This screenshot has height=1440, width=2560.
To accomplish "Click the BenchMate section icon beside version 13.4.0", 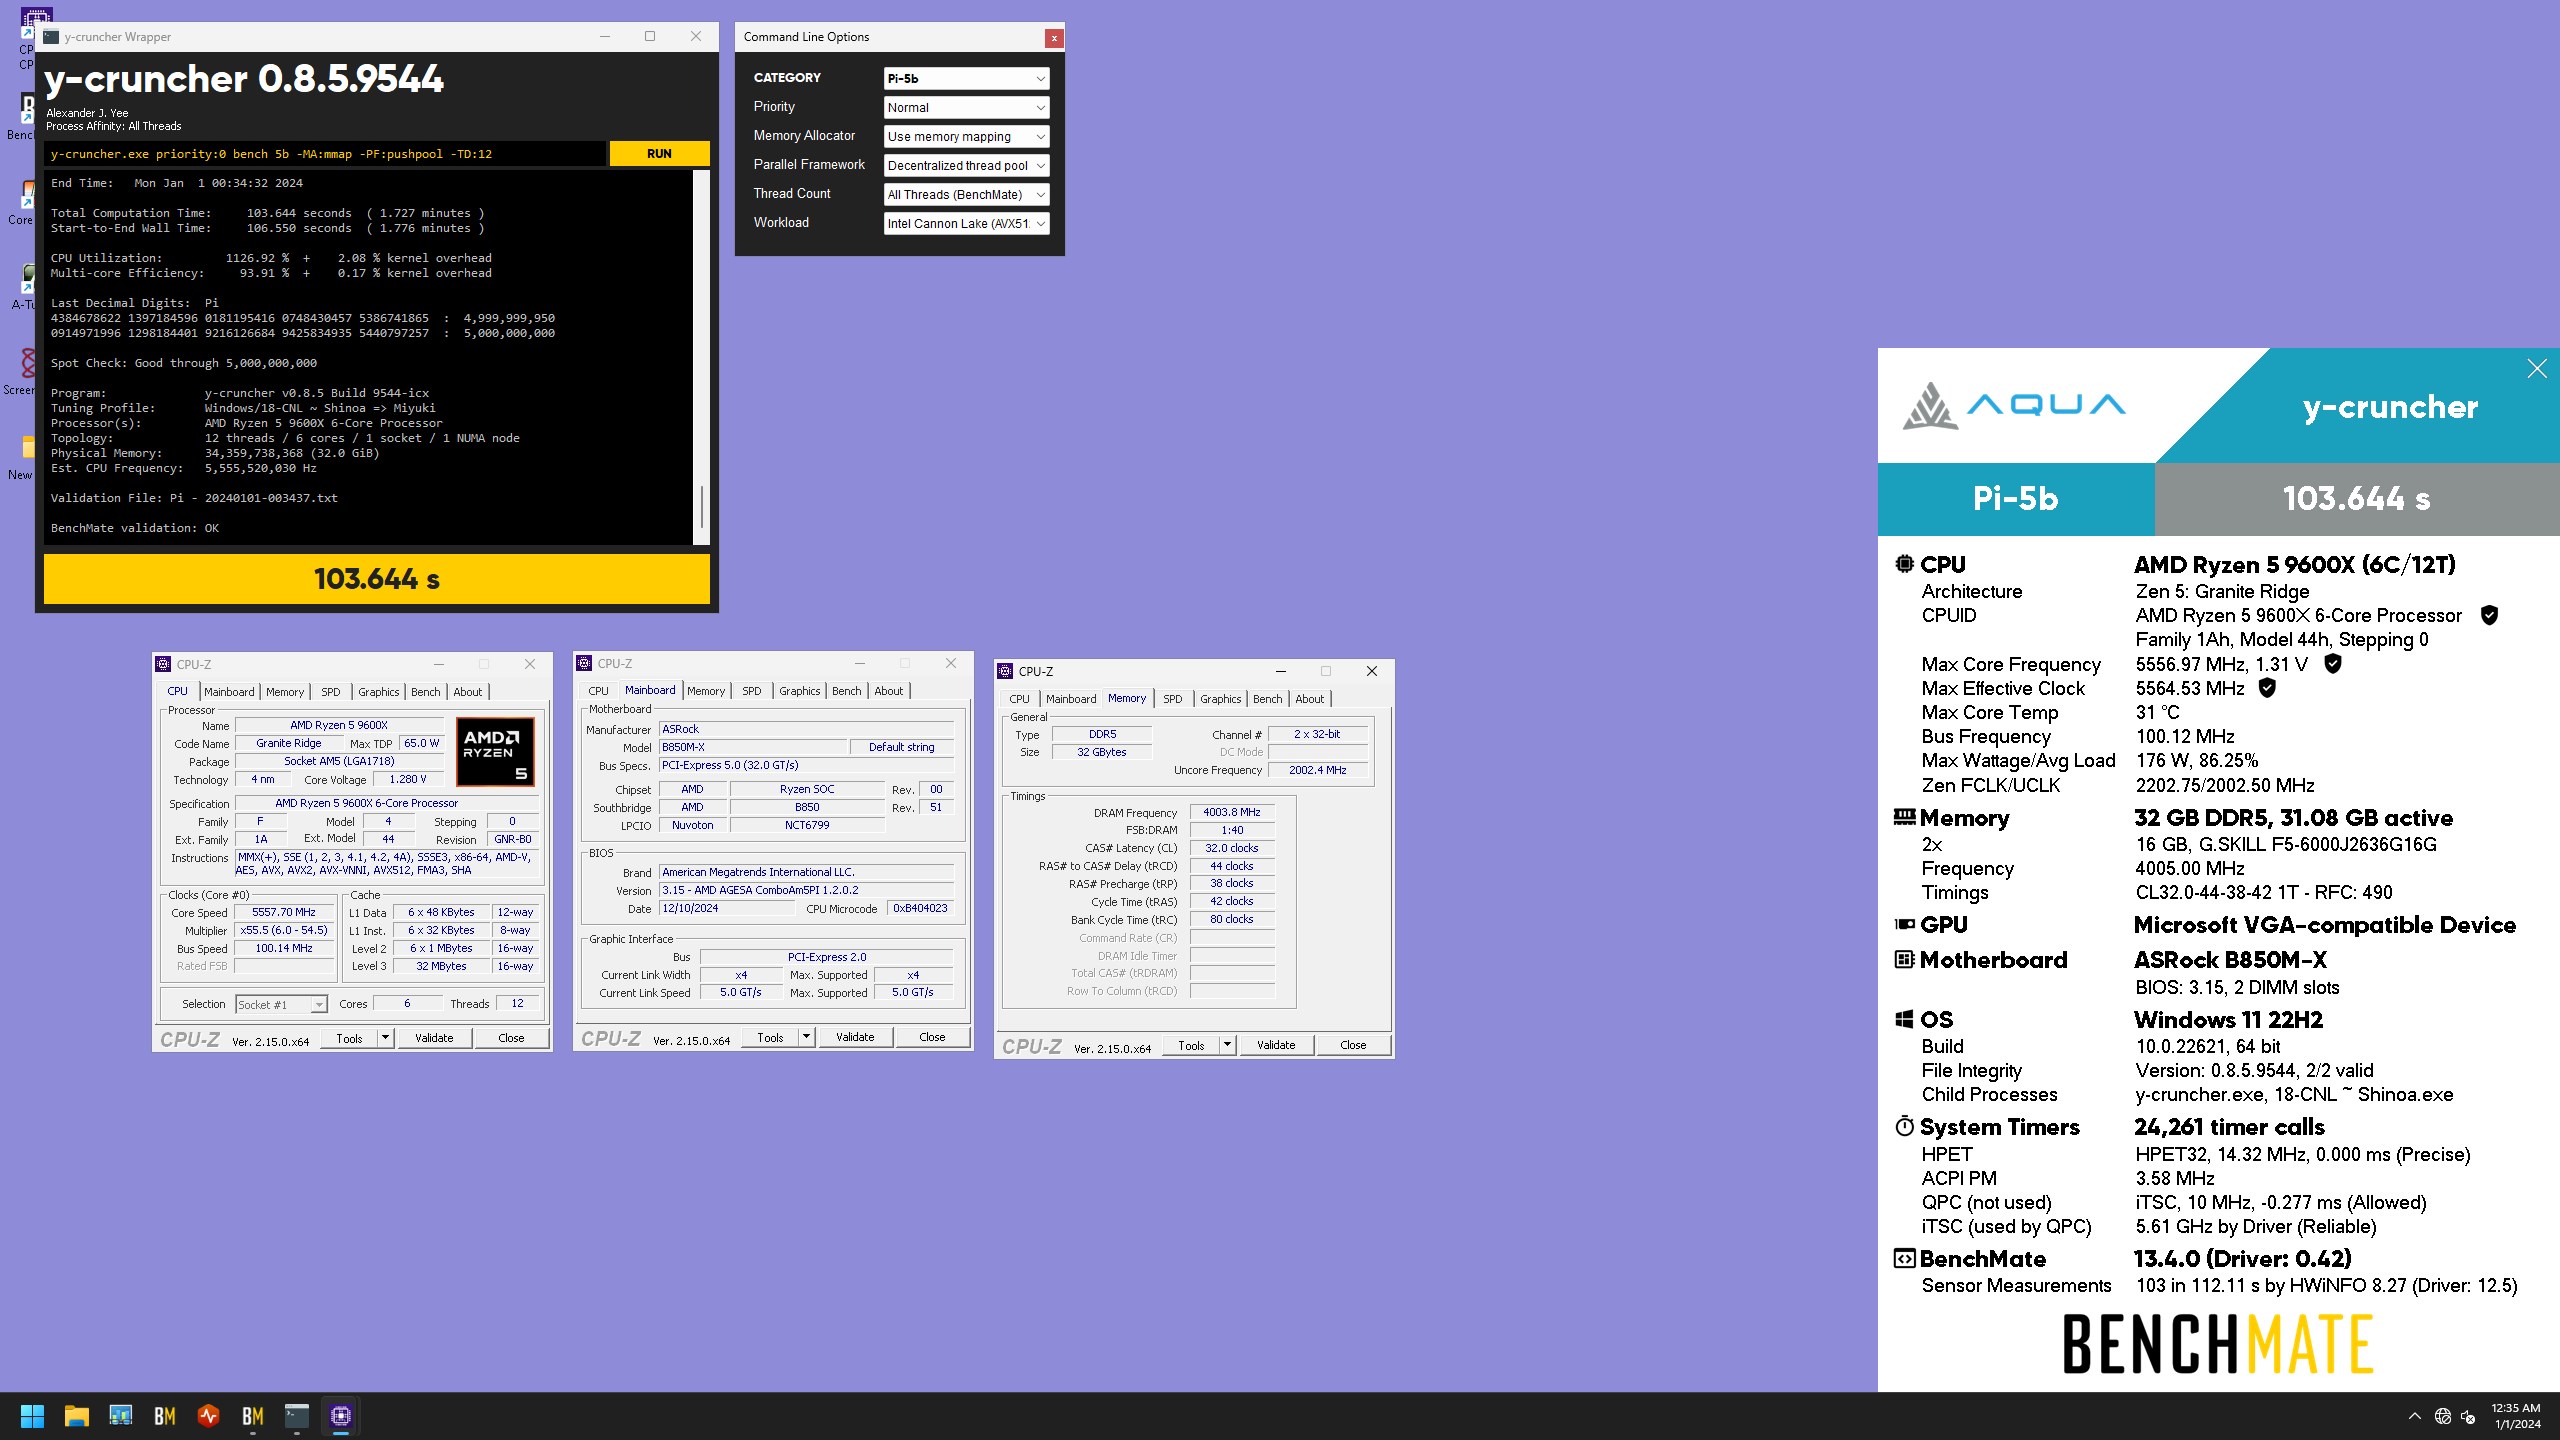I will 1904,1258.
